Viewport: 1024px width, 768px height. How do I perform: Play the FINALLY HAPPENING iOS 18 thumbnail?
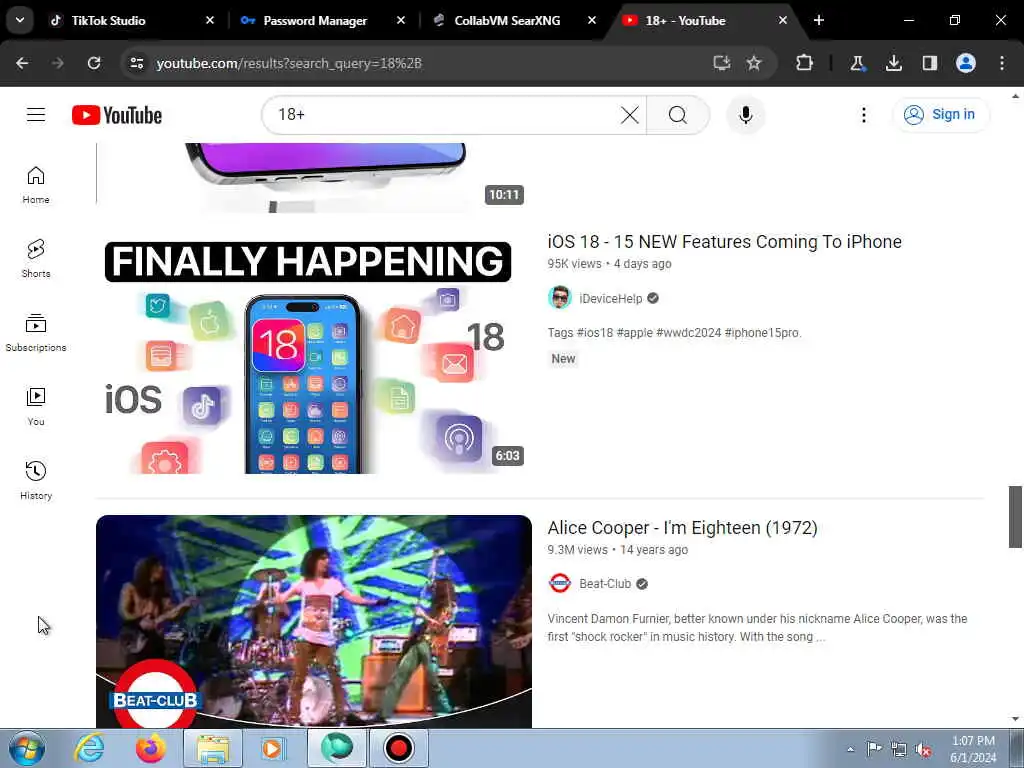[x=313, y=352]
